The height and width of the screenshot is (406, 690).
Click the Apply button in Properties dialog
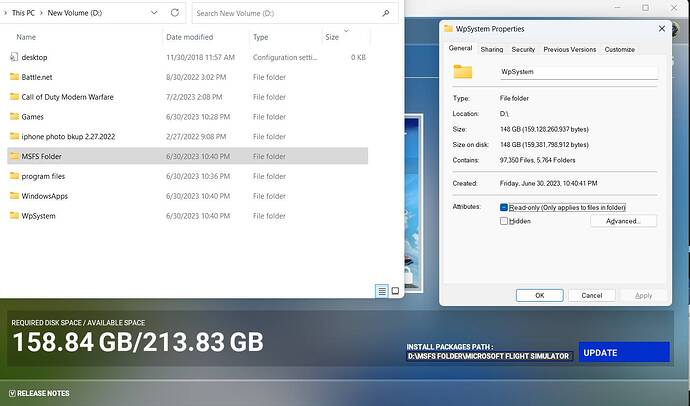coord(643,295)
